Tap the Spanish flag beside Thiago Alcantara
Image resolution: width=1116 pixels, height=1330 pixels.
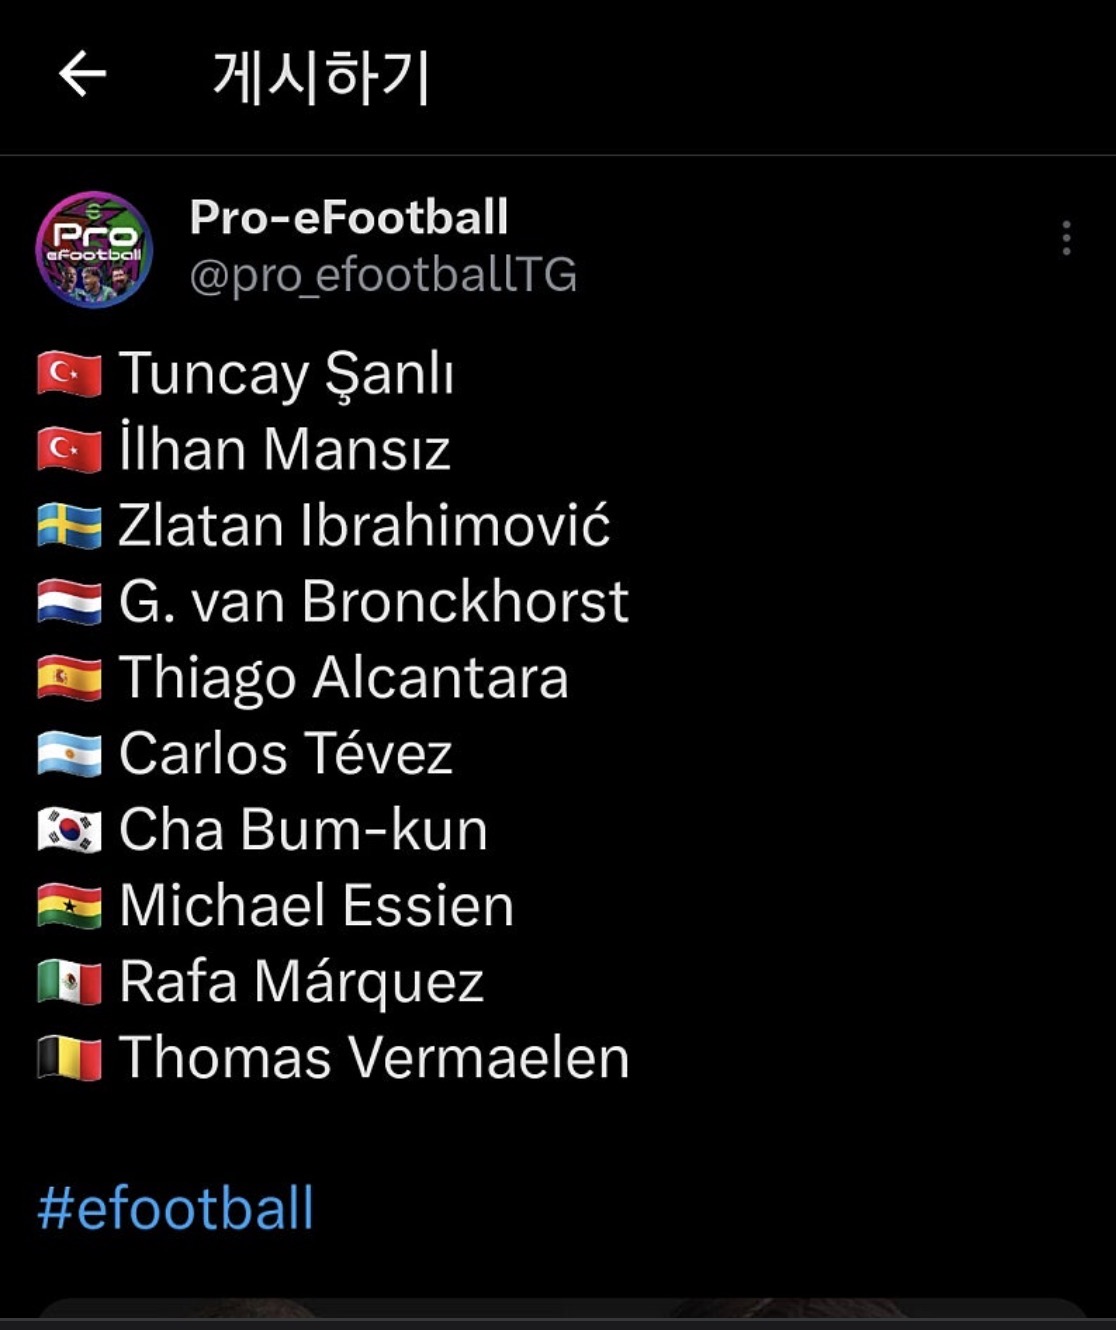pos(69,678)
